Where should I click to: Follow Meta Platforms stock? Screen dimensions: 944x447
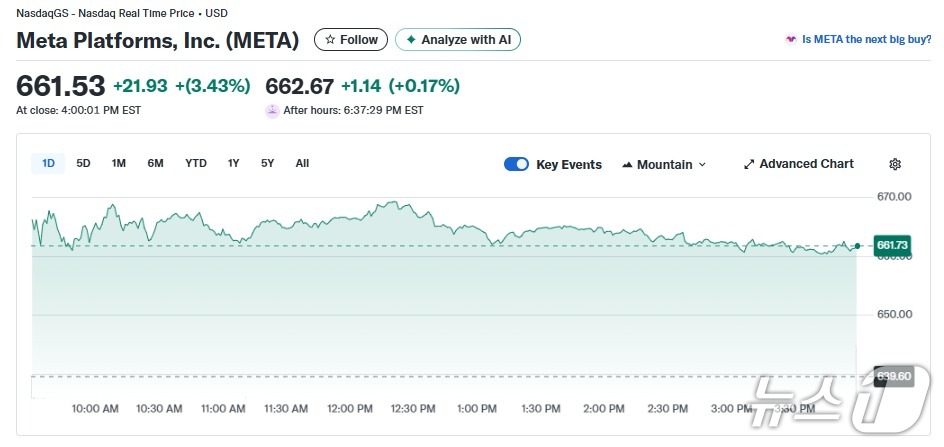point(351,40)
